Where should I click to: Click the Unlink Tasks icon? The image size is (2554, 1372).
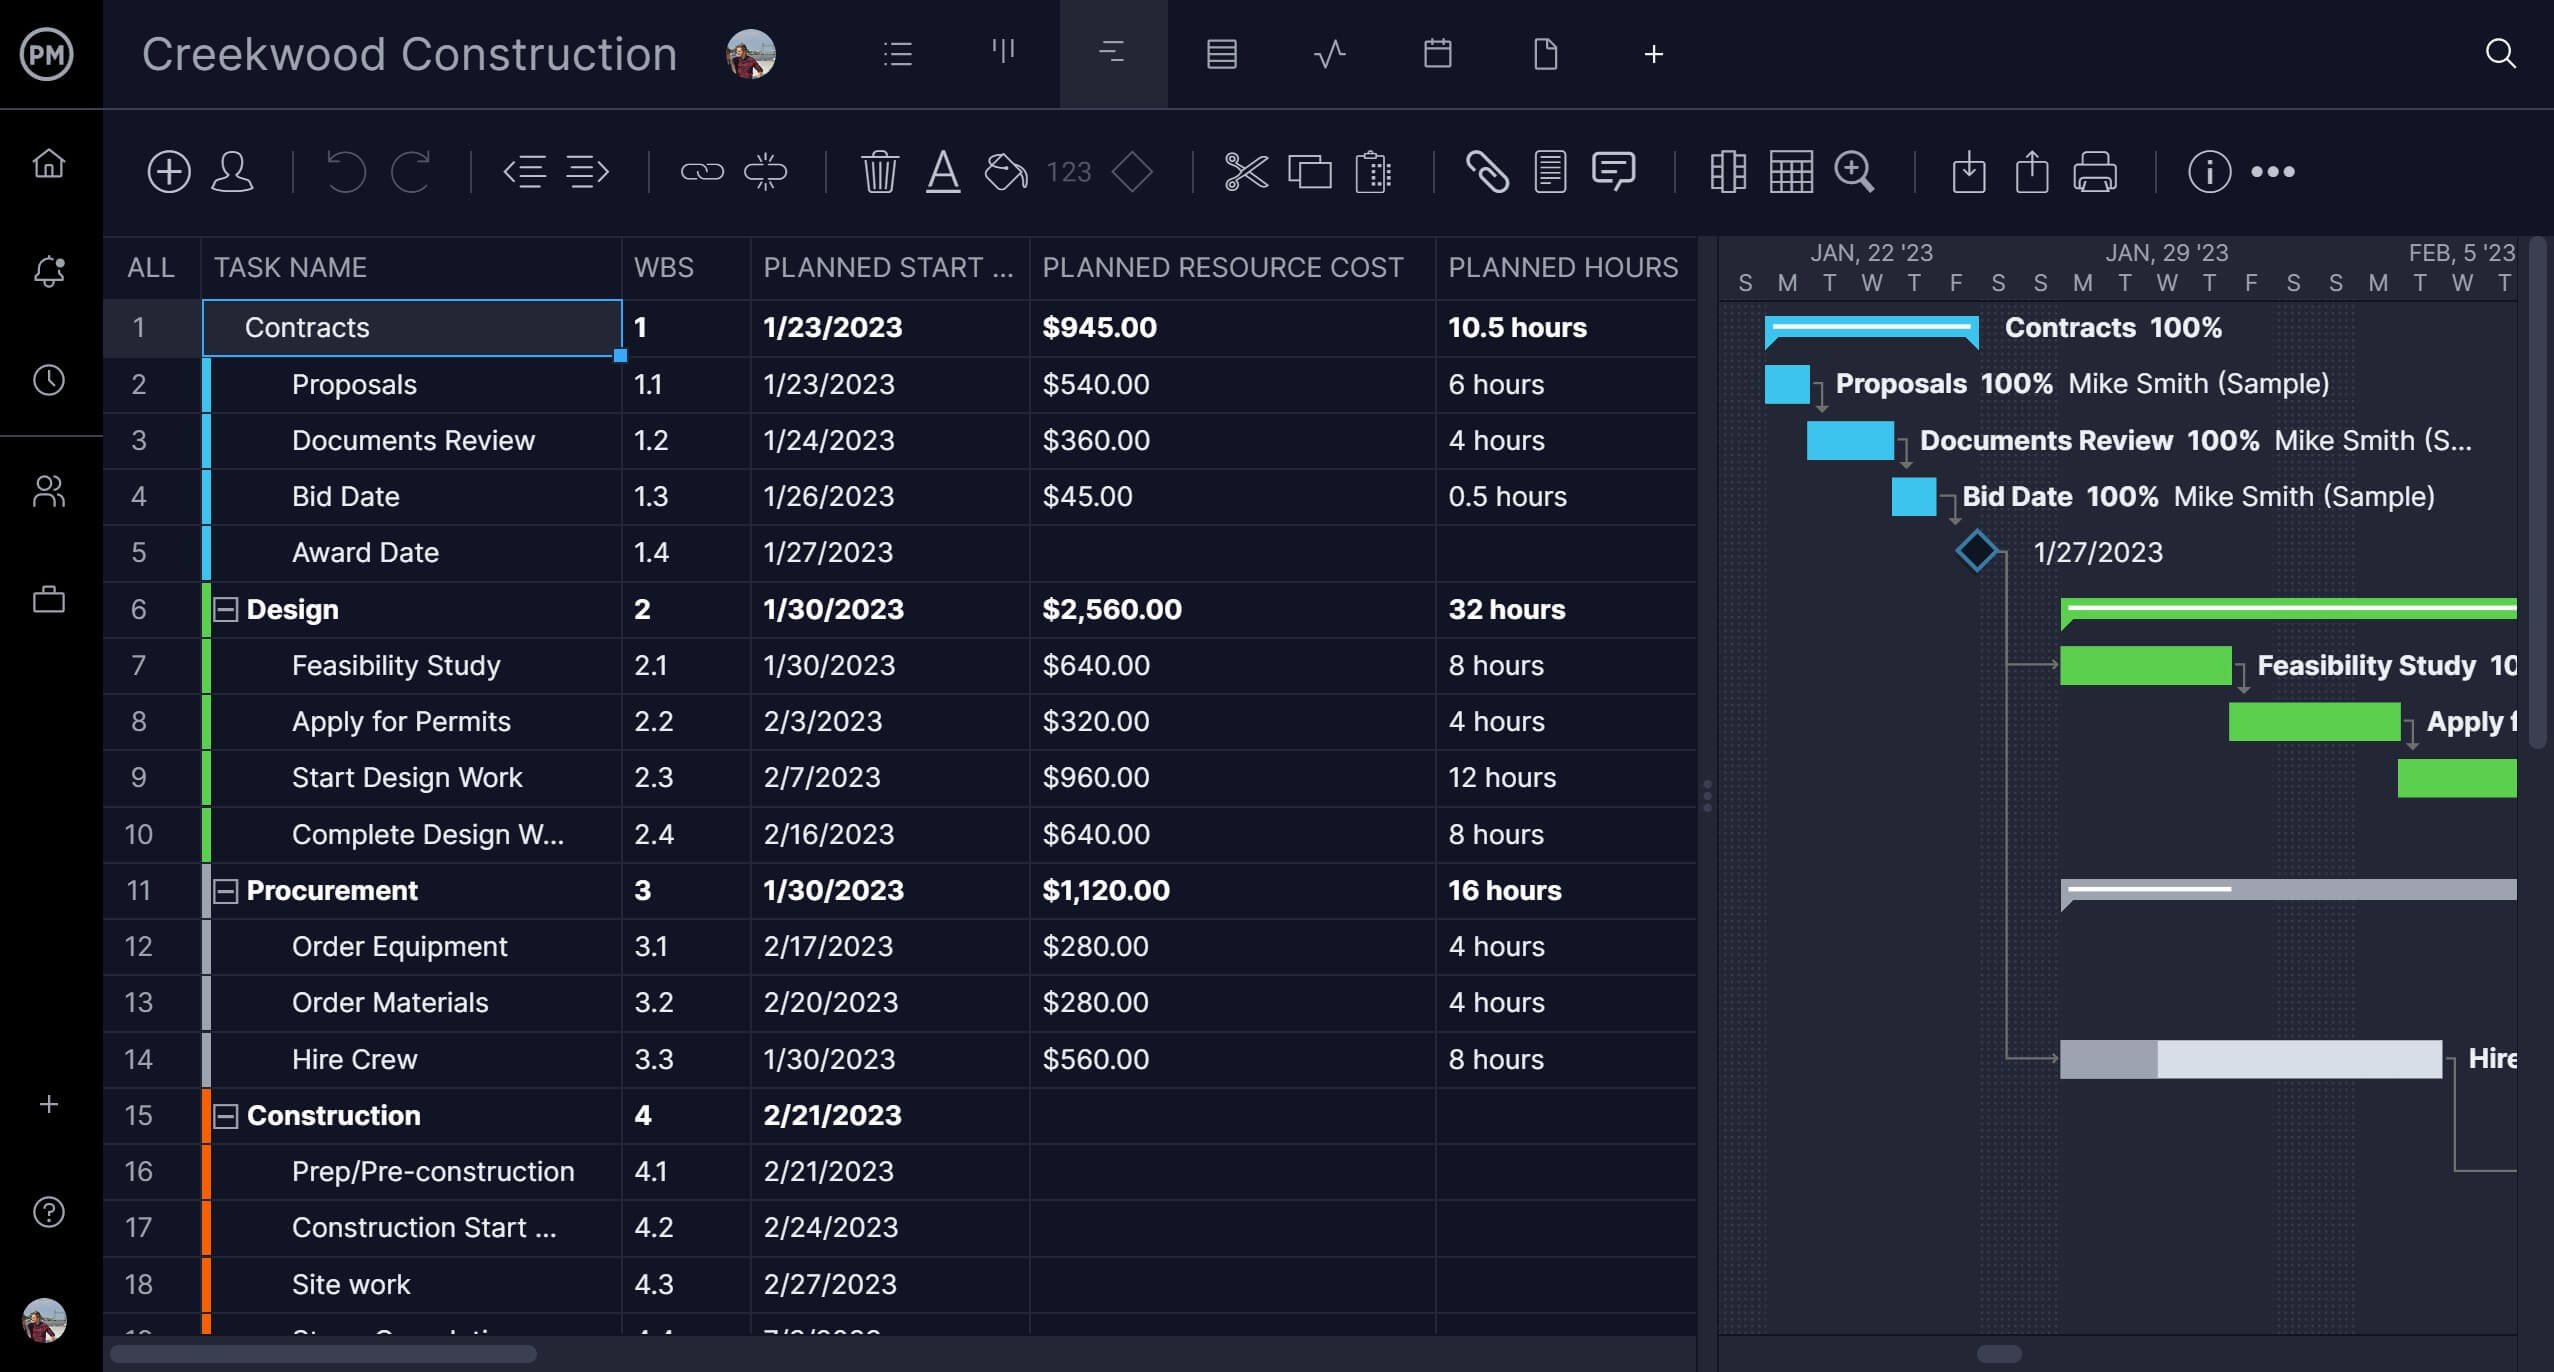click(767, 171)
